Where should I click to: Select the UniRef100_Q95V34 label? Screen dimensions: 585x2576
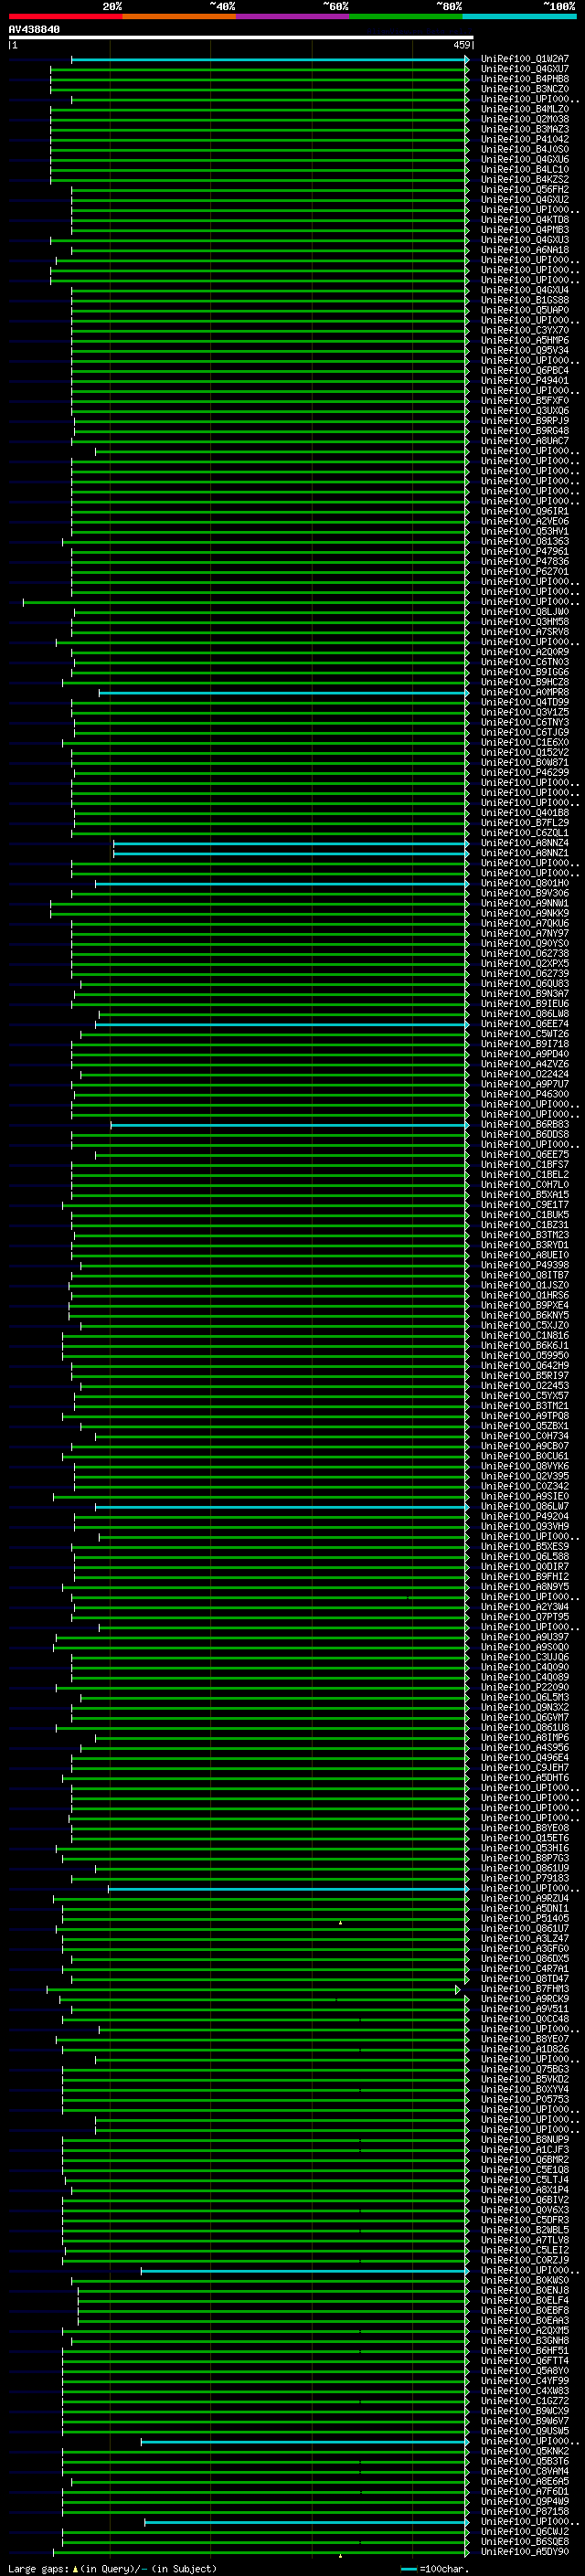(x=524, y=350)
